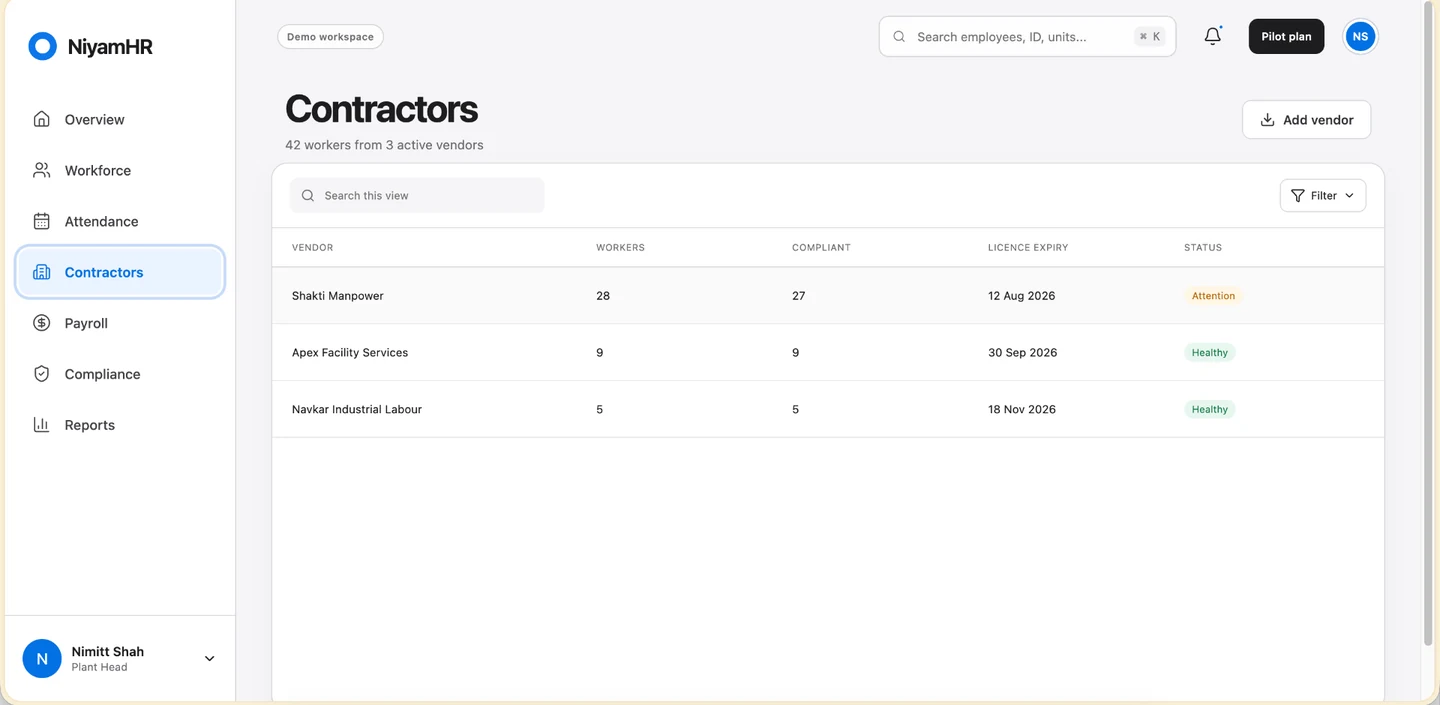Open notifications bell icon
The height and width of the screenshot is (705, 1440).
coord(1212,36)
